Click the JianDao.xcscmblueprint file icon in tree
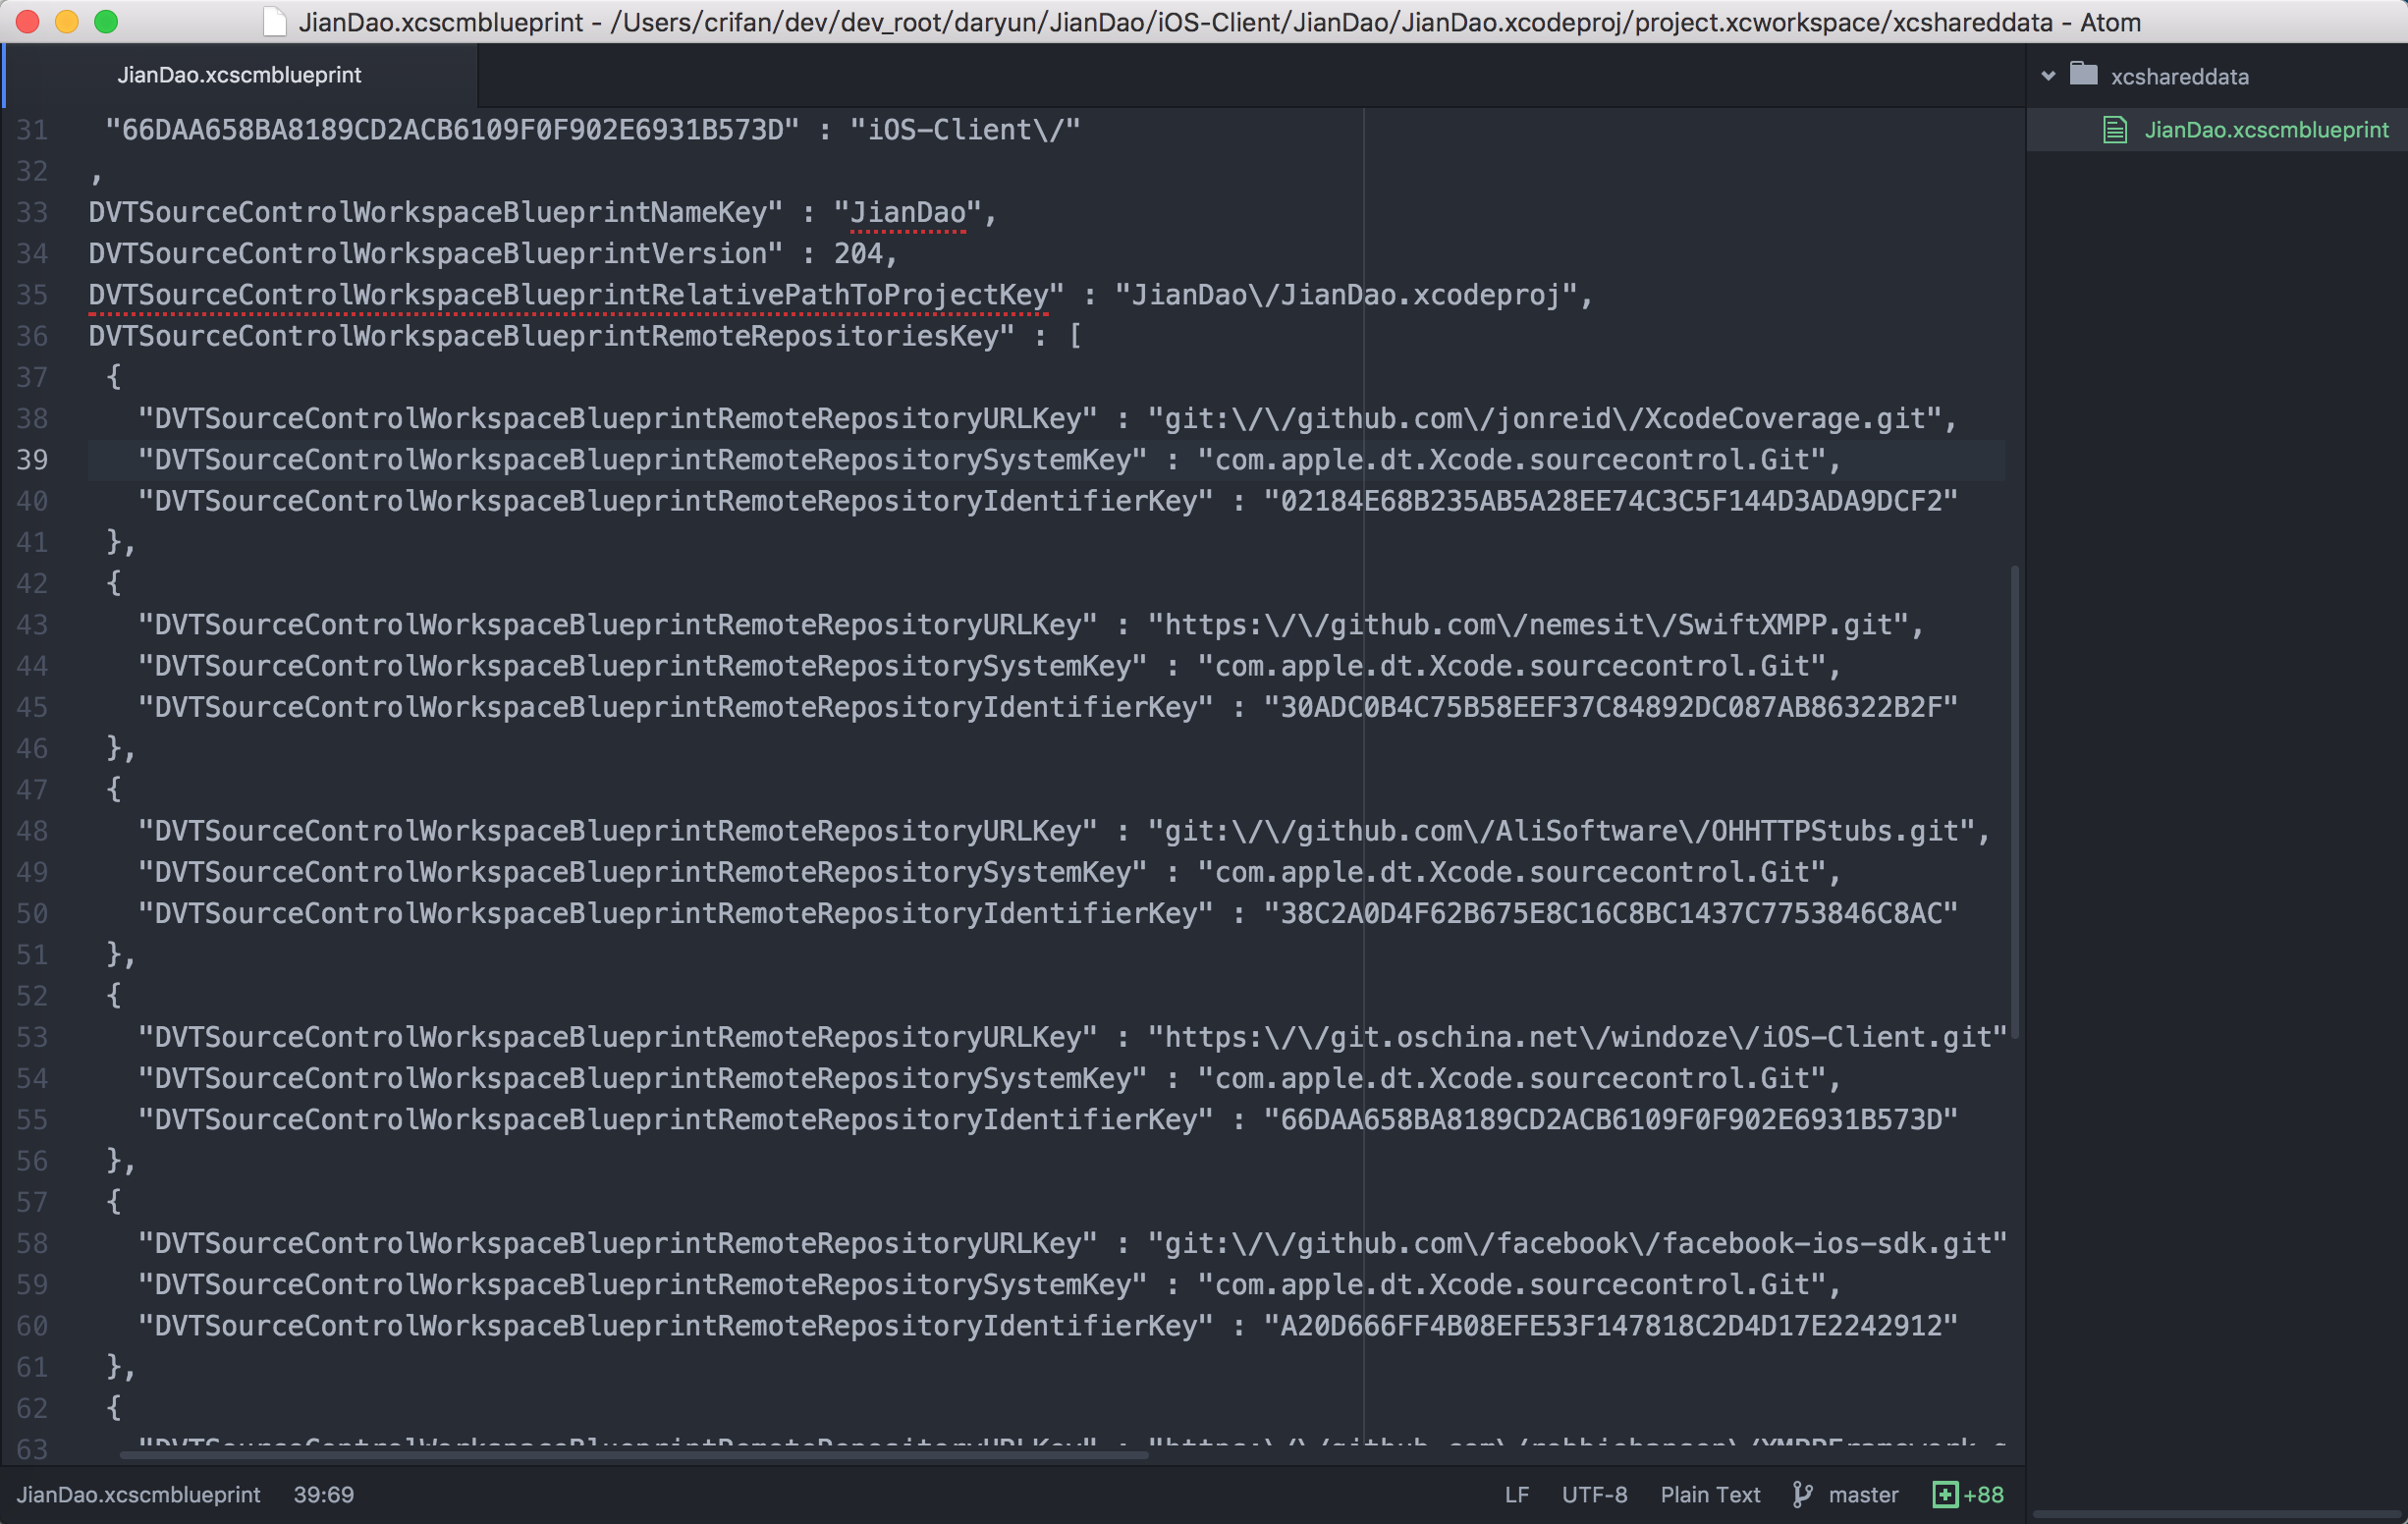This screenshot has width=2408, height=1524. pyautogui.click(x=2114, y=130)
